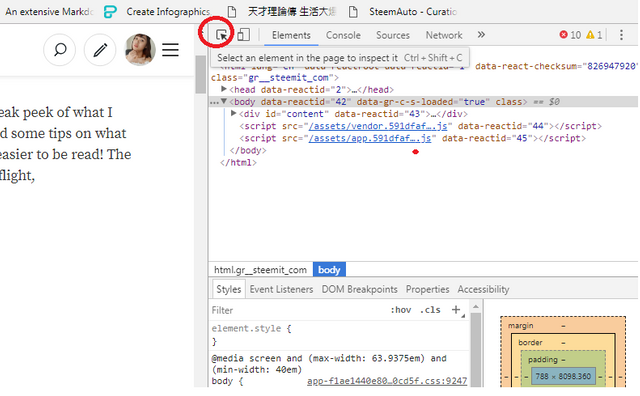Click the border label in box model

(x=530, y=343)
